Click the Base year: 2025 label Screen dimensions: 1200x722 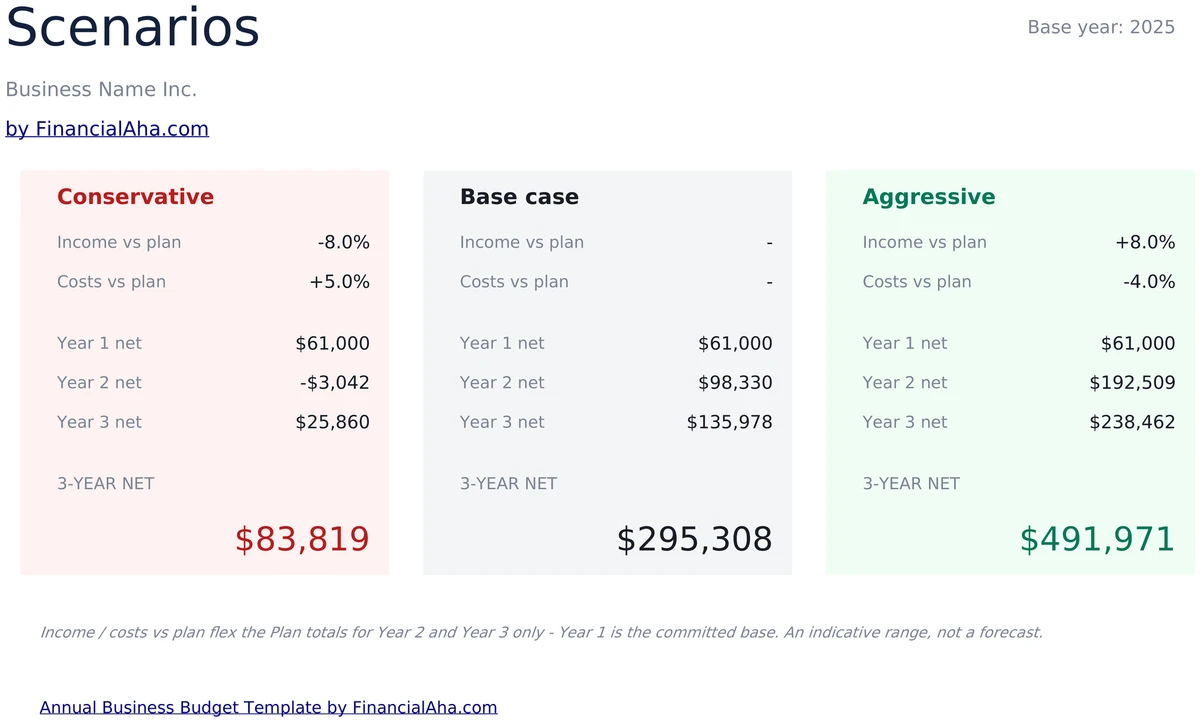(1101, 27)
